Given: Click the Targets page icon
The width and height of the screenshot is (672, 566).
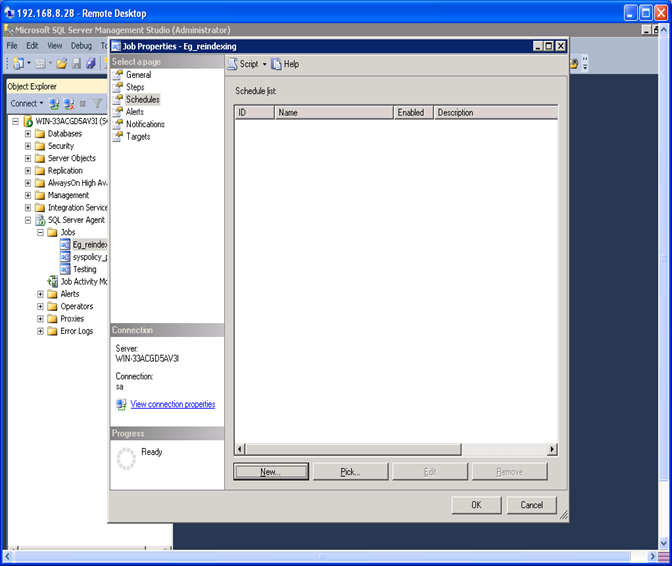Looking at the screenshot, I should tap(117, 137).
